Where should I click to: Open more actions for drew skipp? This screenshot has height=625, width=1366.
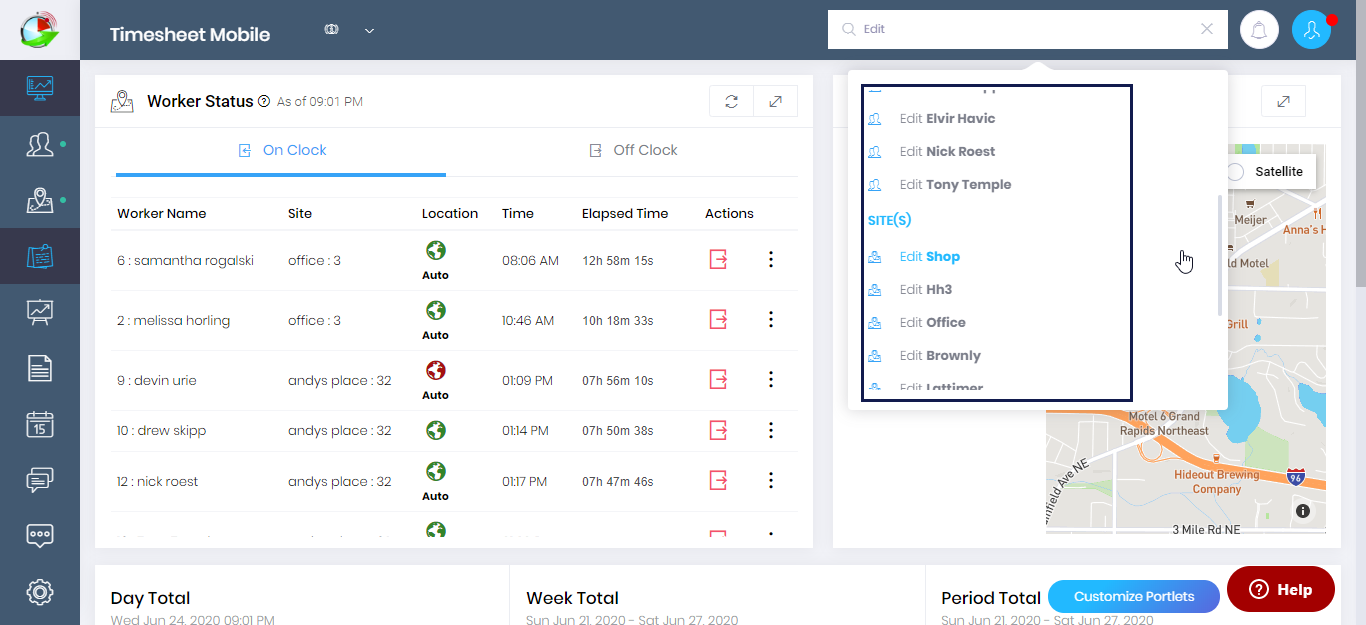click(771, 430)
